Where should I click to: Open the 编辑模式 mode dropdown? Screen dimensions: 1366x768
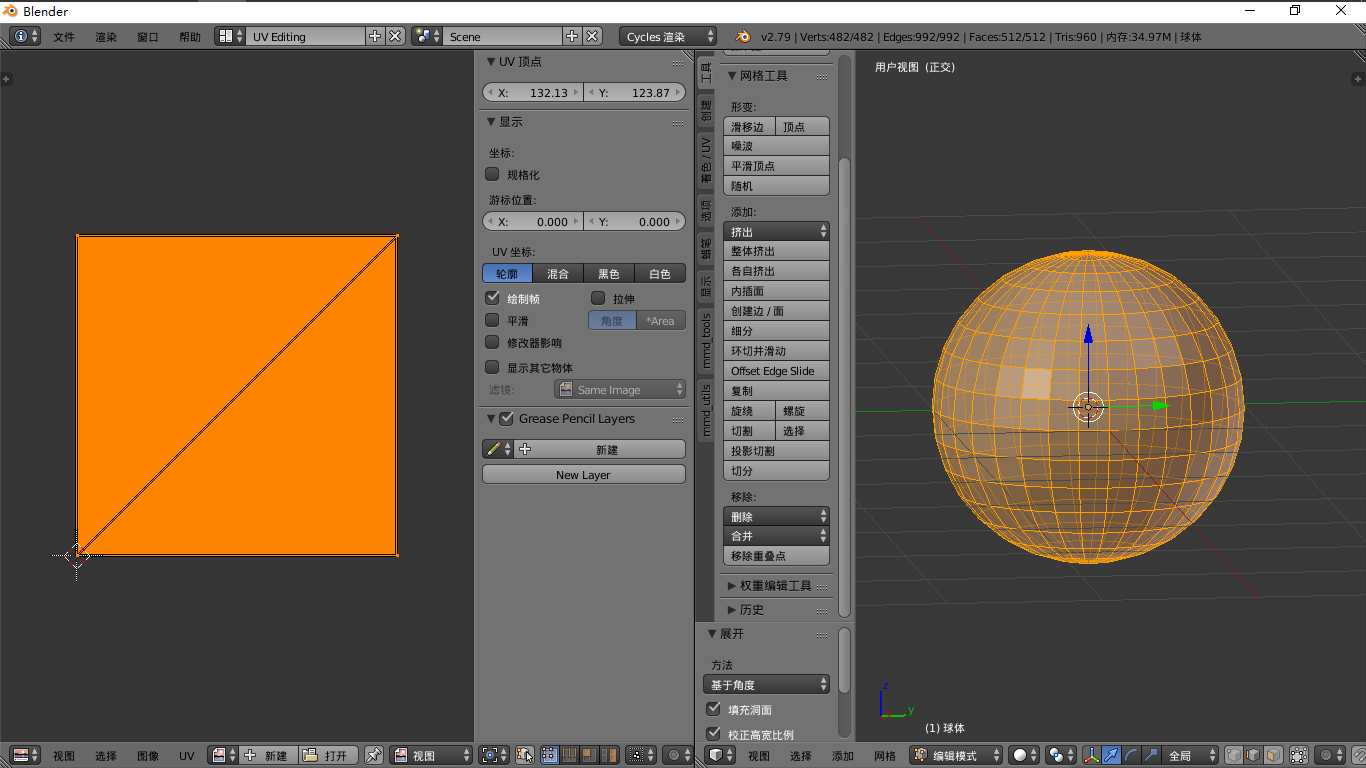click(x=957, y=755)
